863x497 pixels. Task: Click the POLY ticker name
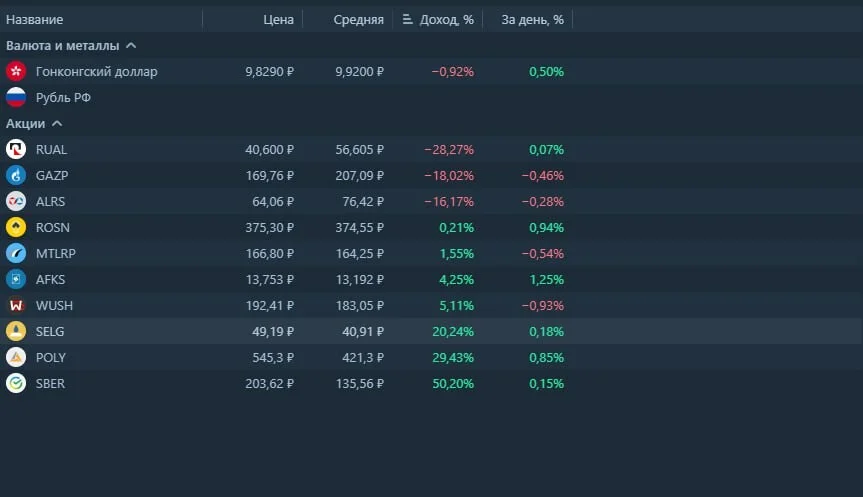pos(51,358)
